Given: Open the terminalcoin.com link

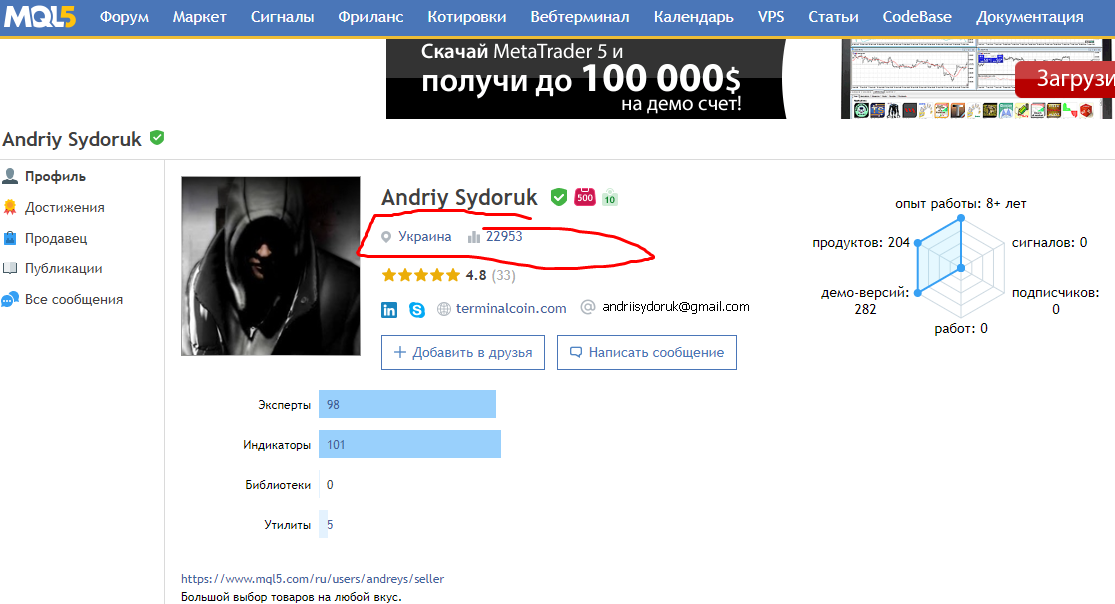Looking at the screenshot, I should [511, 308].
